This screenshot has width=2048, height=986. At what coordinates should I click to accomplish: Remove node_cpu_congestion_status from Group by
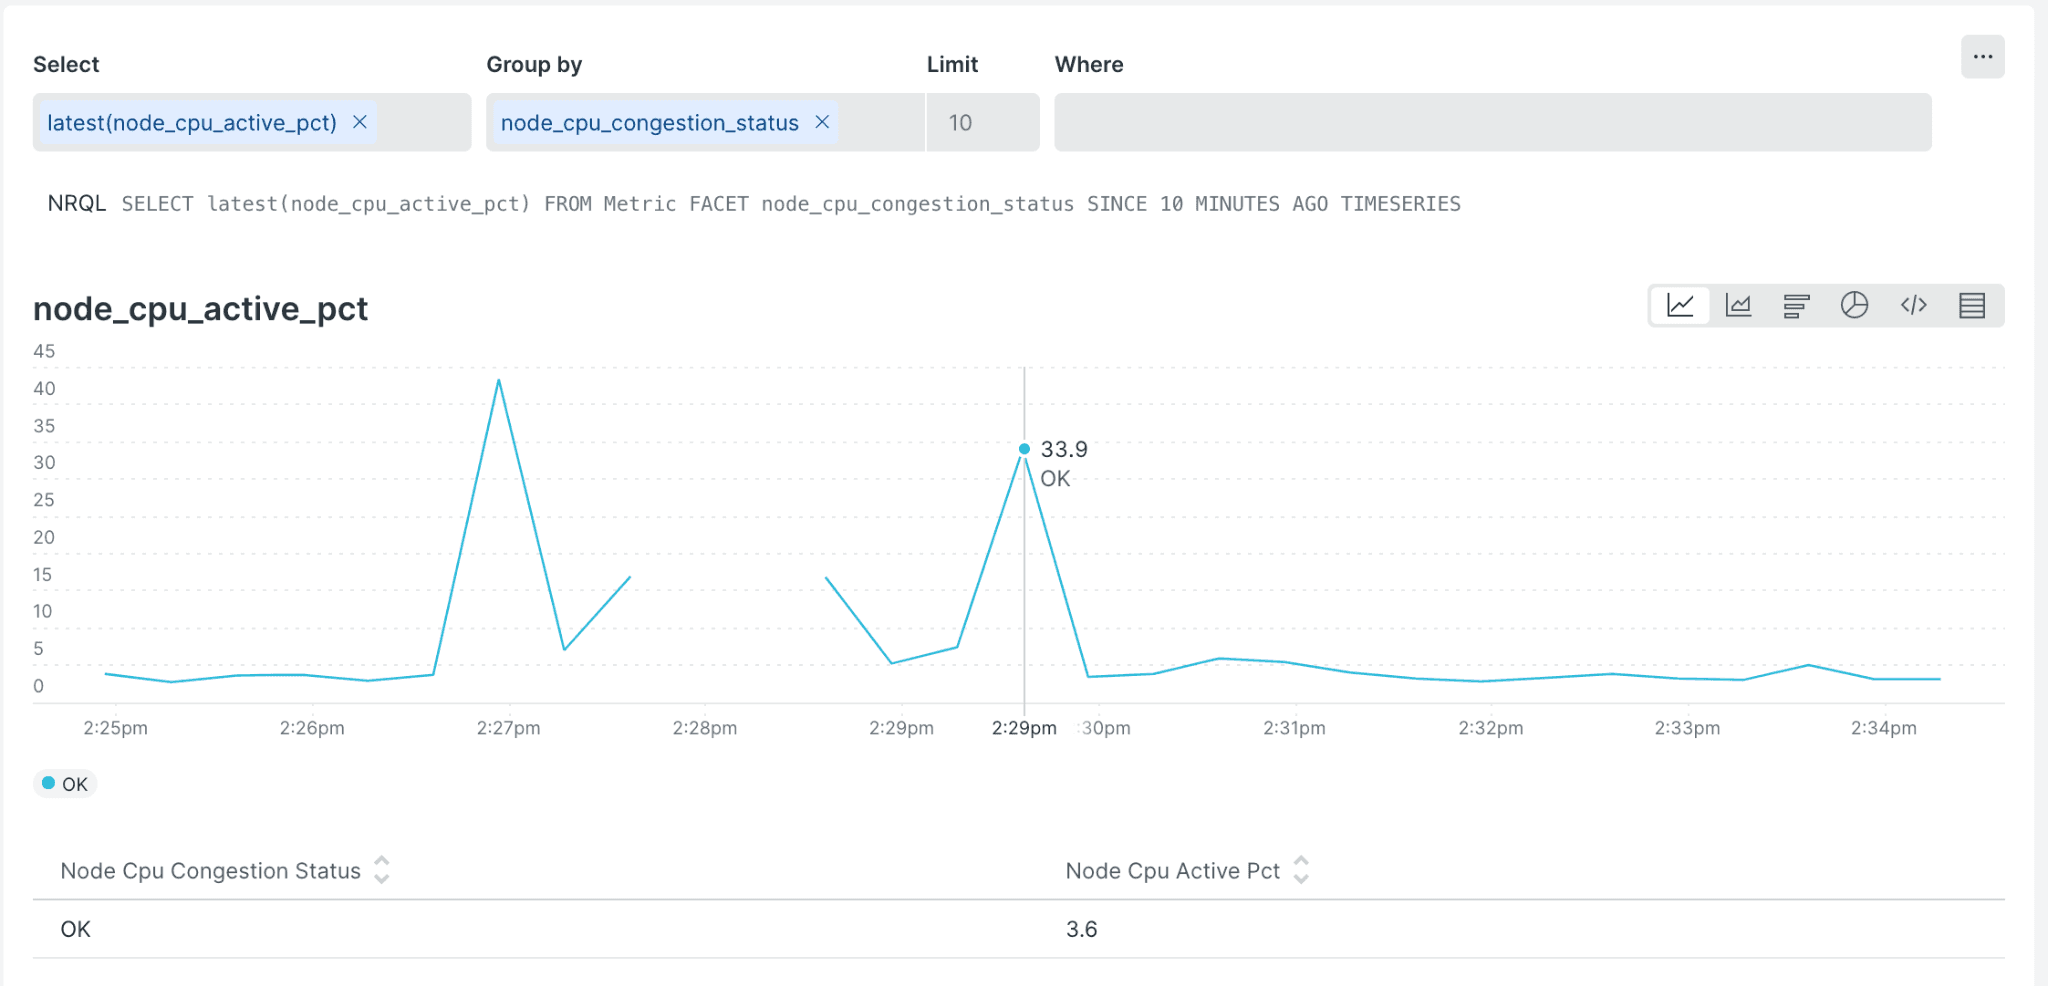pos(822,122)
